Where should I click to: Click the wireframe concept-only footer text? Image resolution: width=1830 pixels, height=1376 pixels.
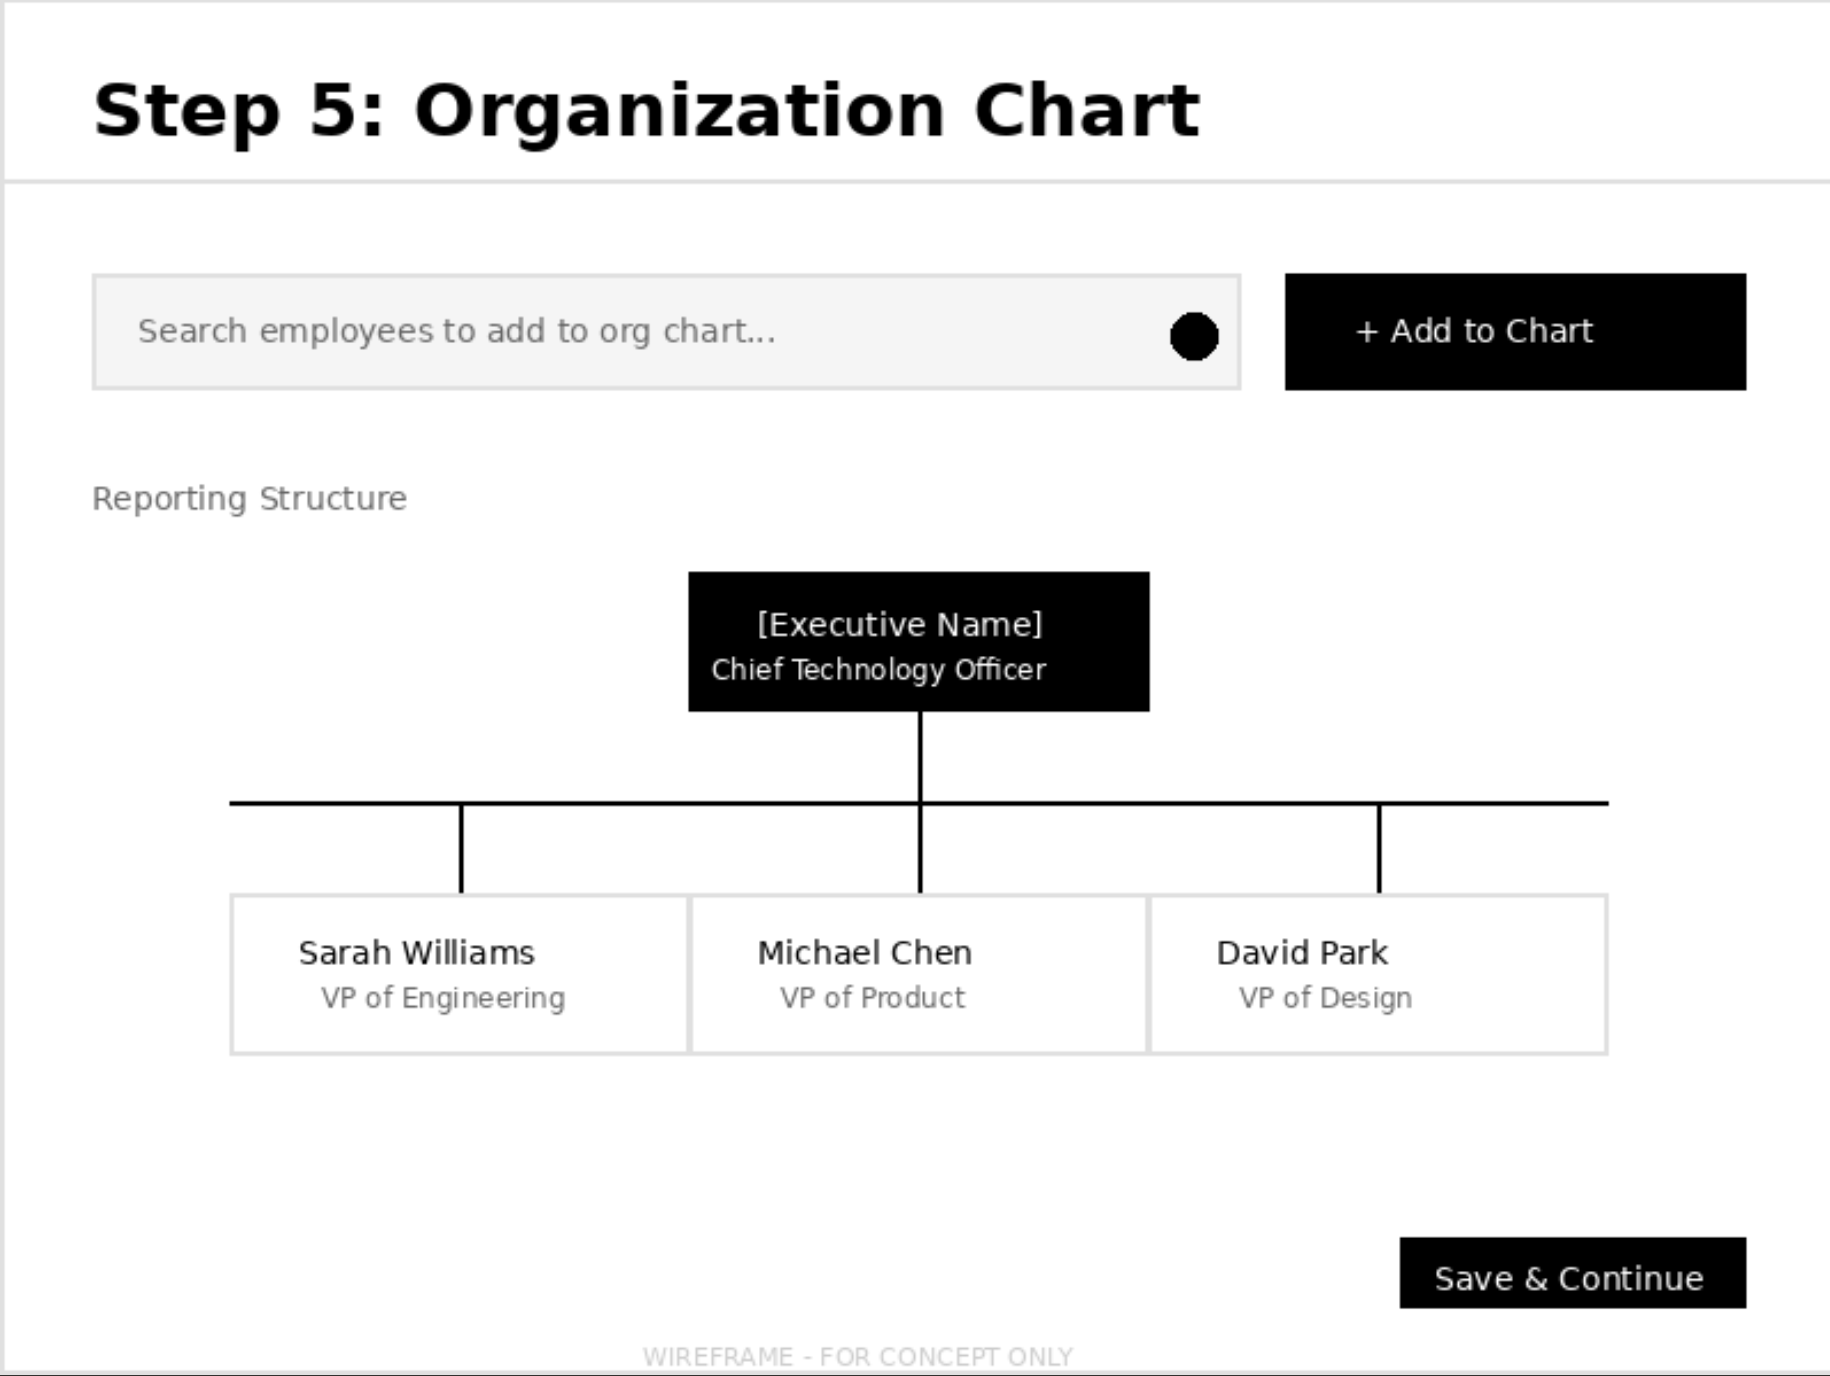tap(857, 1357)
